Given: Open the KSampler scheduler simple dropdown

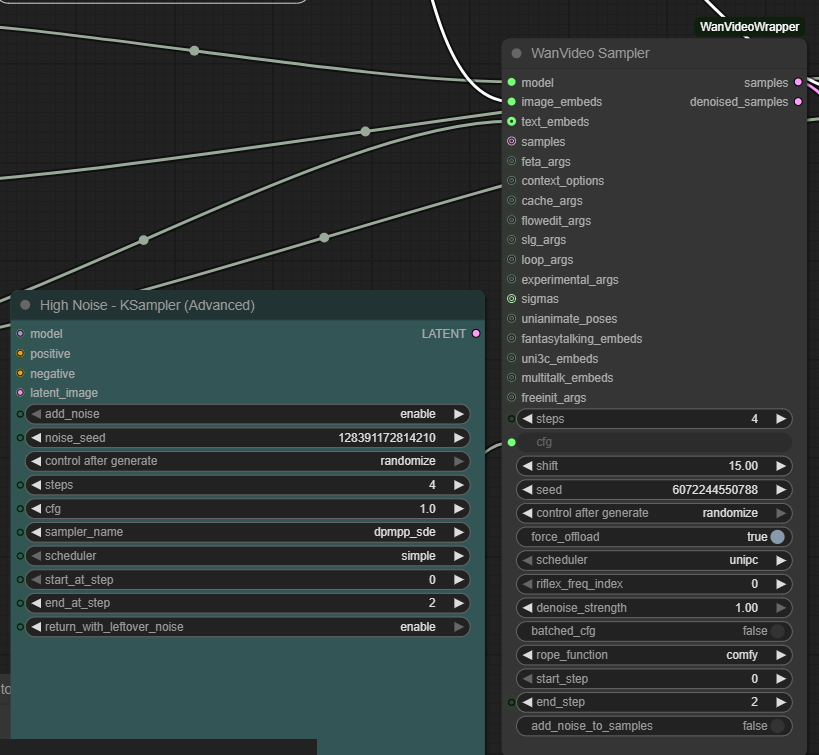Looking at the screenshot, I should (248, 556).
